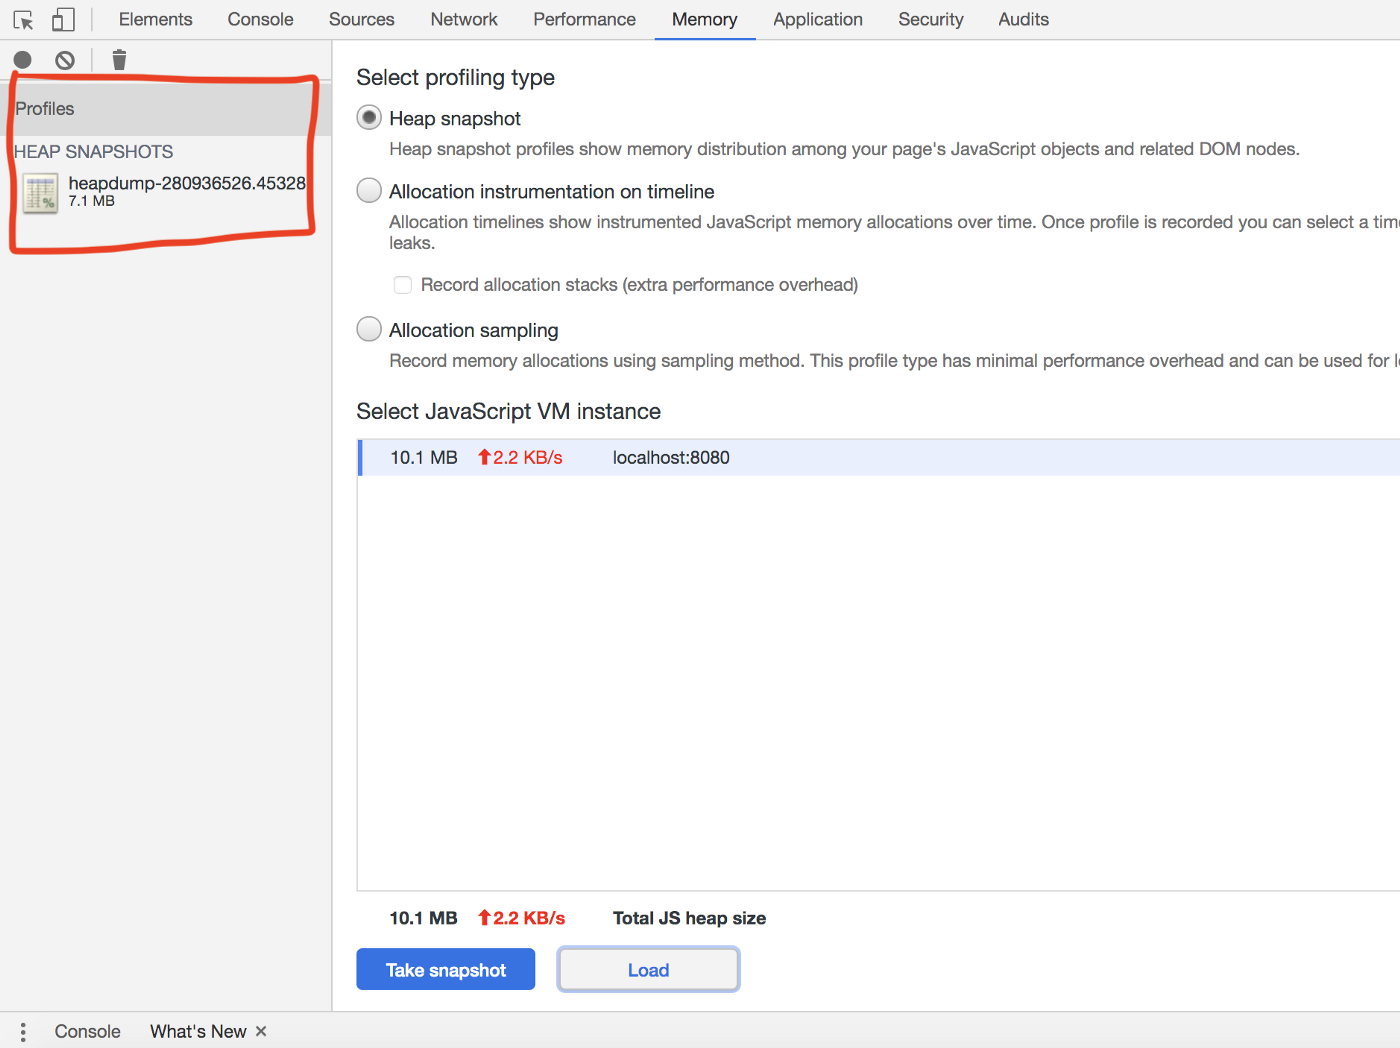Viewport: 1400px width, 1048px height.
Task: Click the Load button
Action: tap(648, 970)
